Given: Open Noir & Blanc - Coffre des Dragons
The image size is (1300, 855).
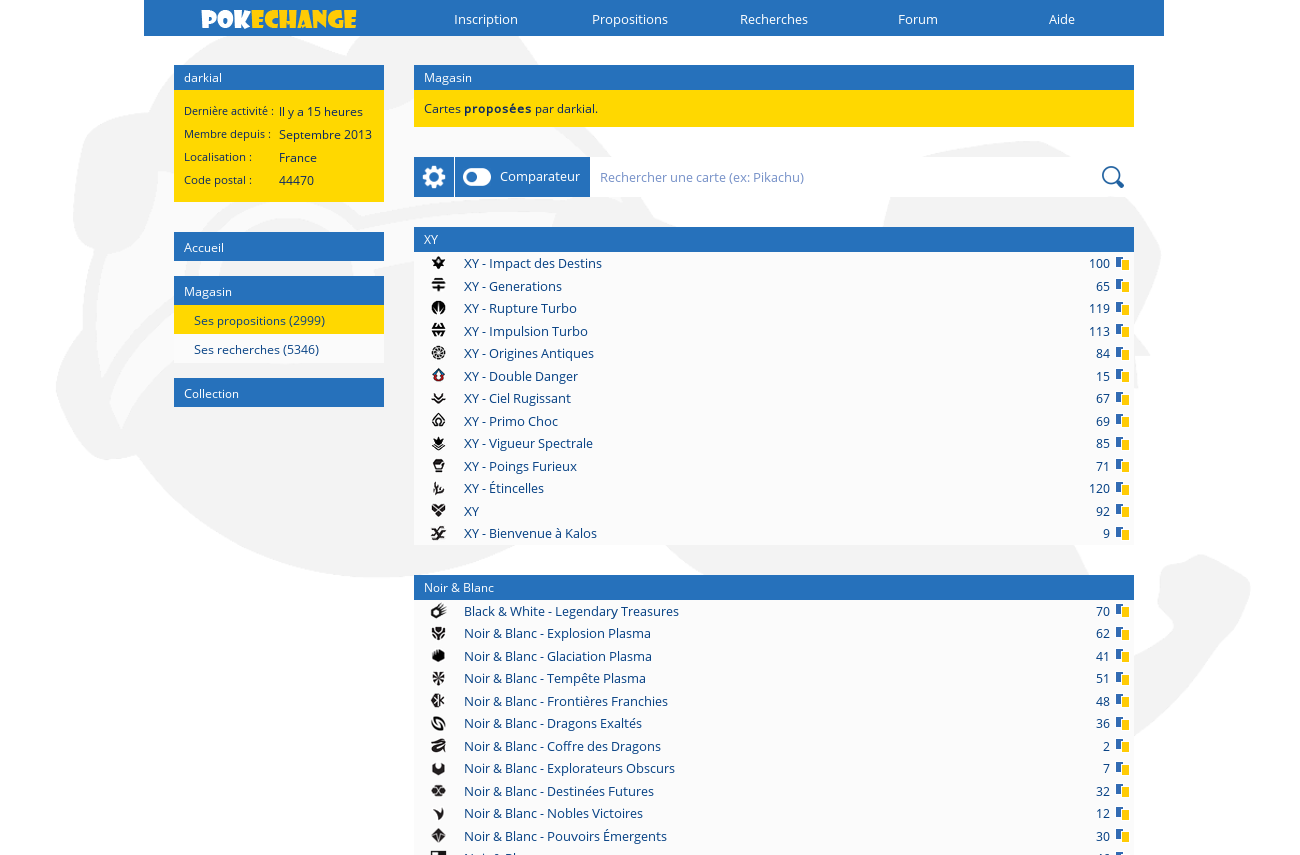Looking at the screenshot, I should point(562,746).
